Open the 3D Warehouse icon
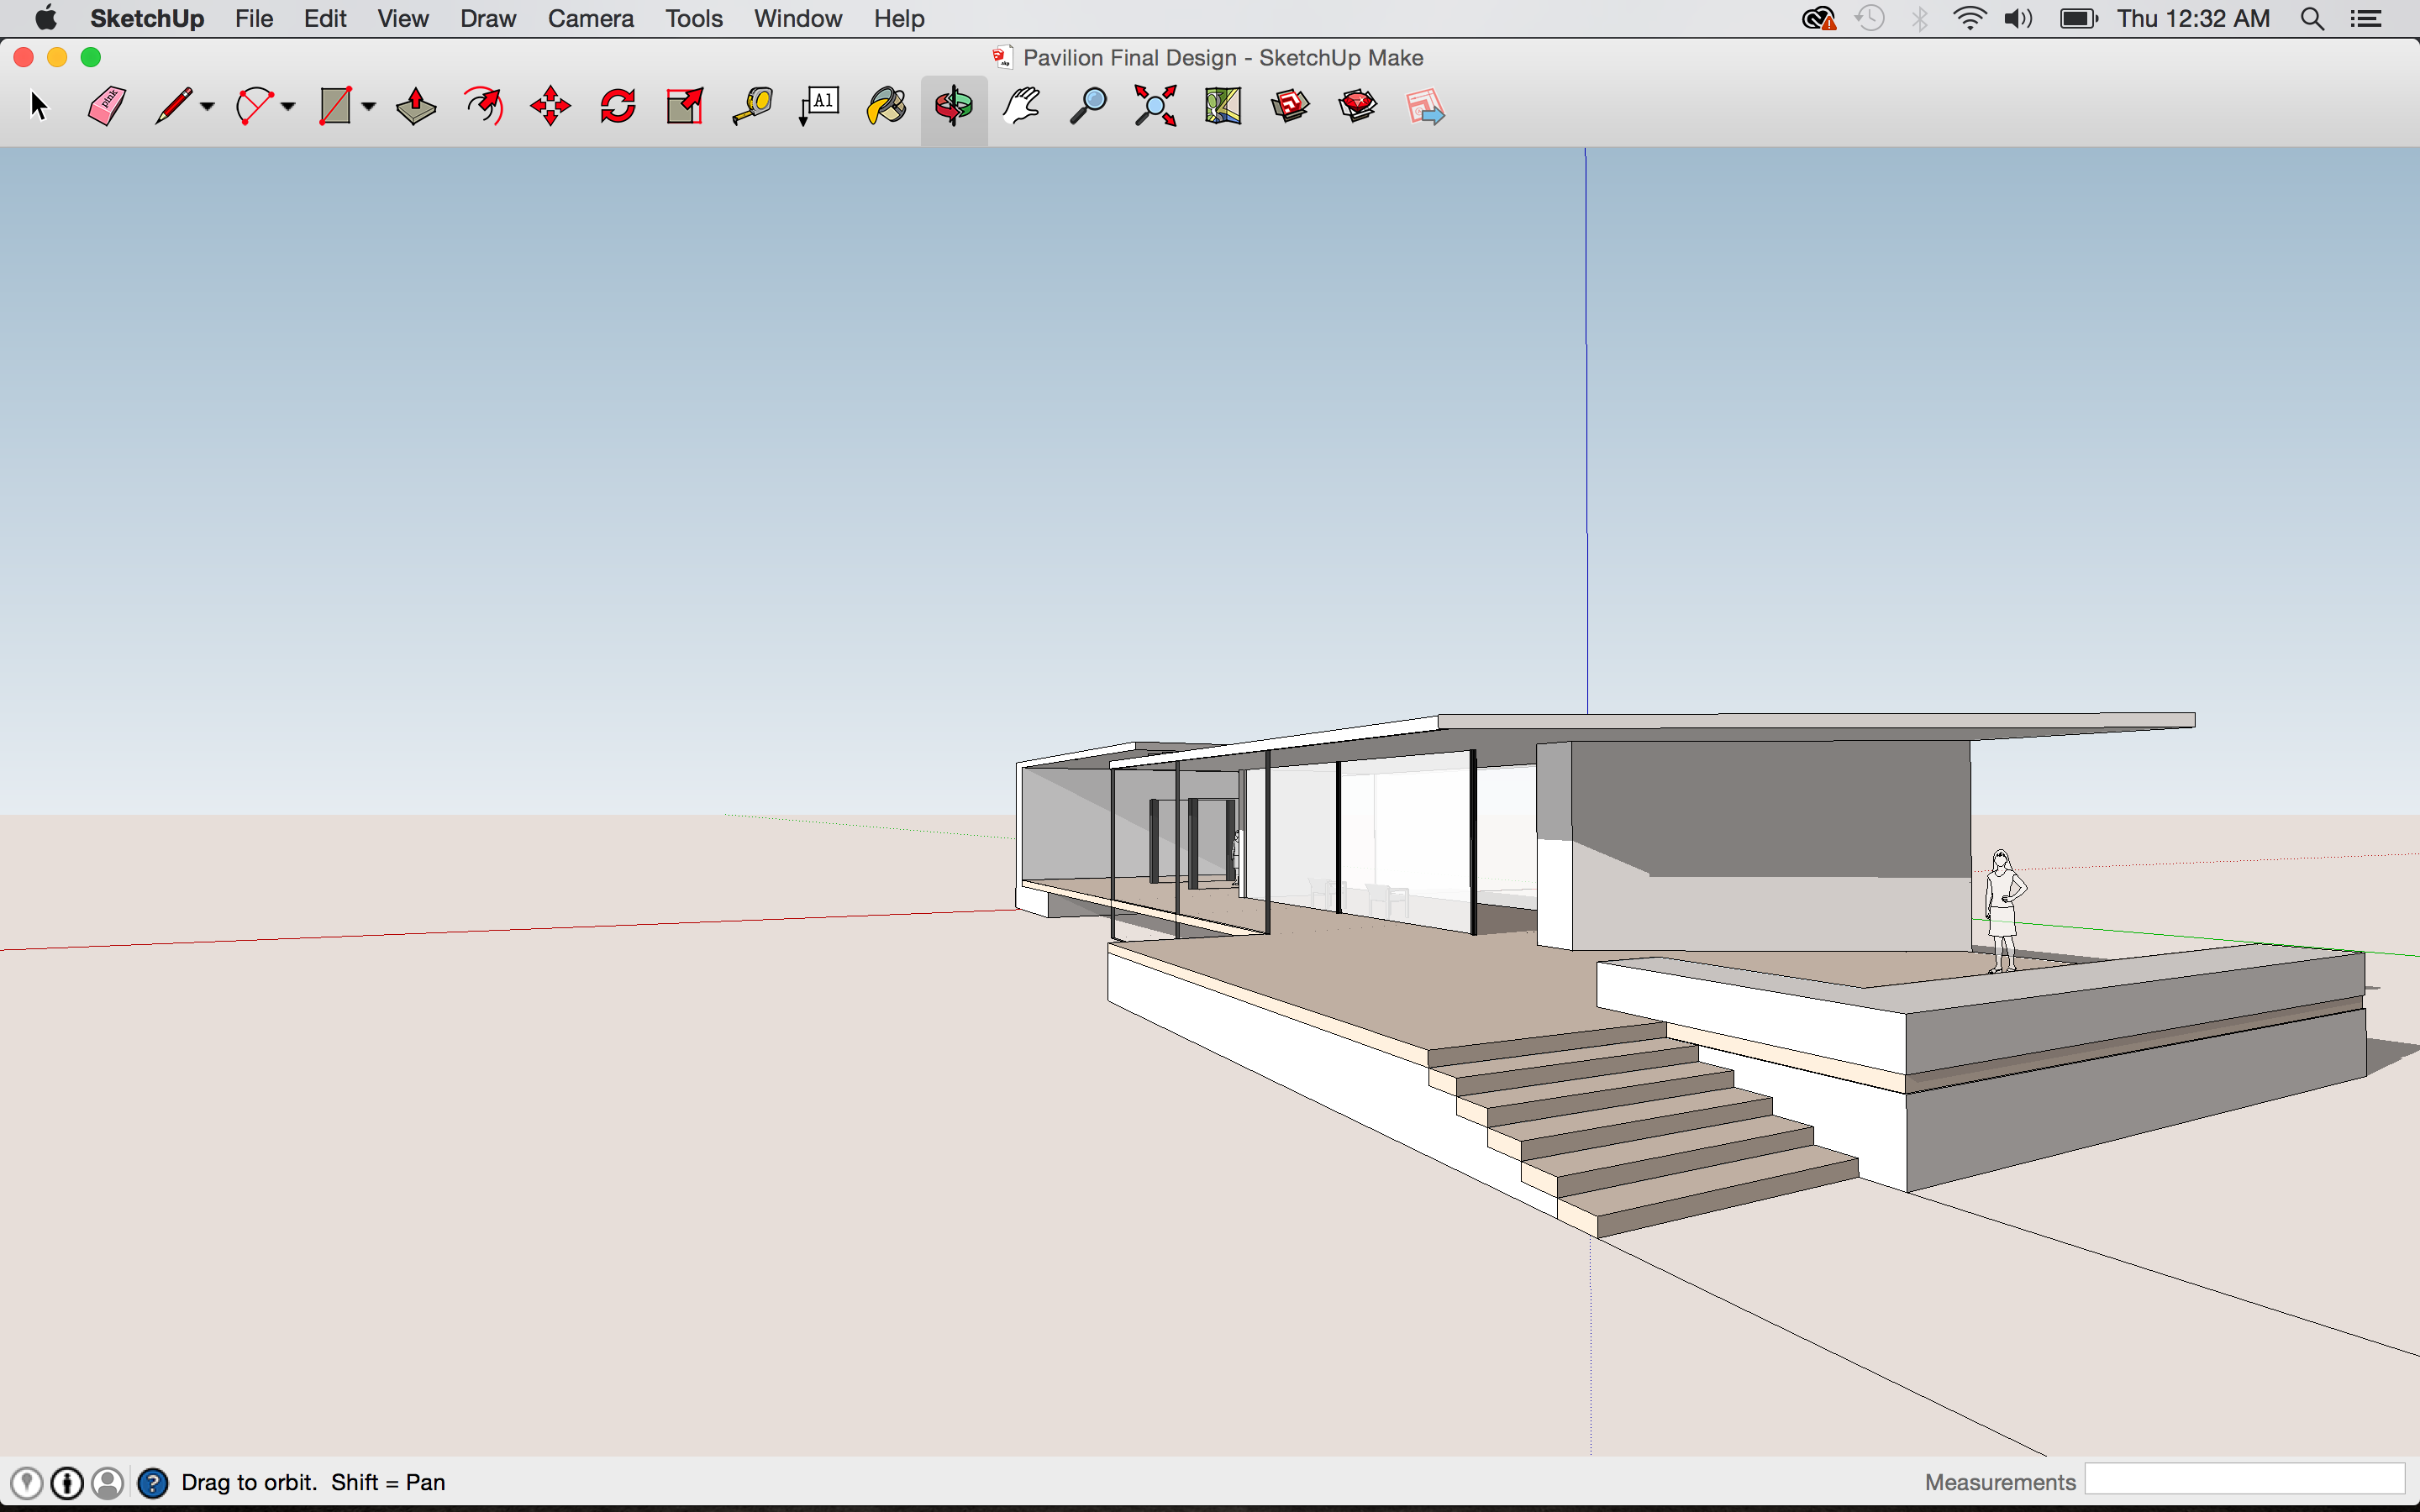 pos(1290,105)
